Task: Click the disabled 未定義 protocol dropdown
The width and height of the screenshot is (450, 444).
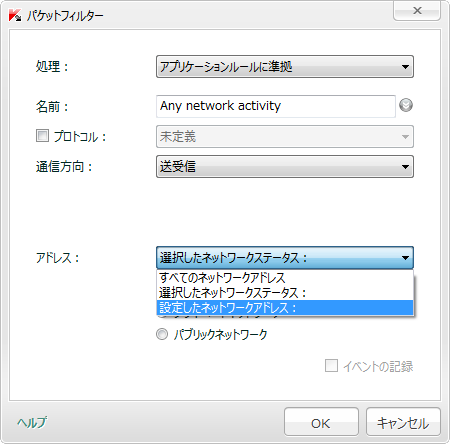Action: [285, 136]
